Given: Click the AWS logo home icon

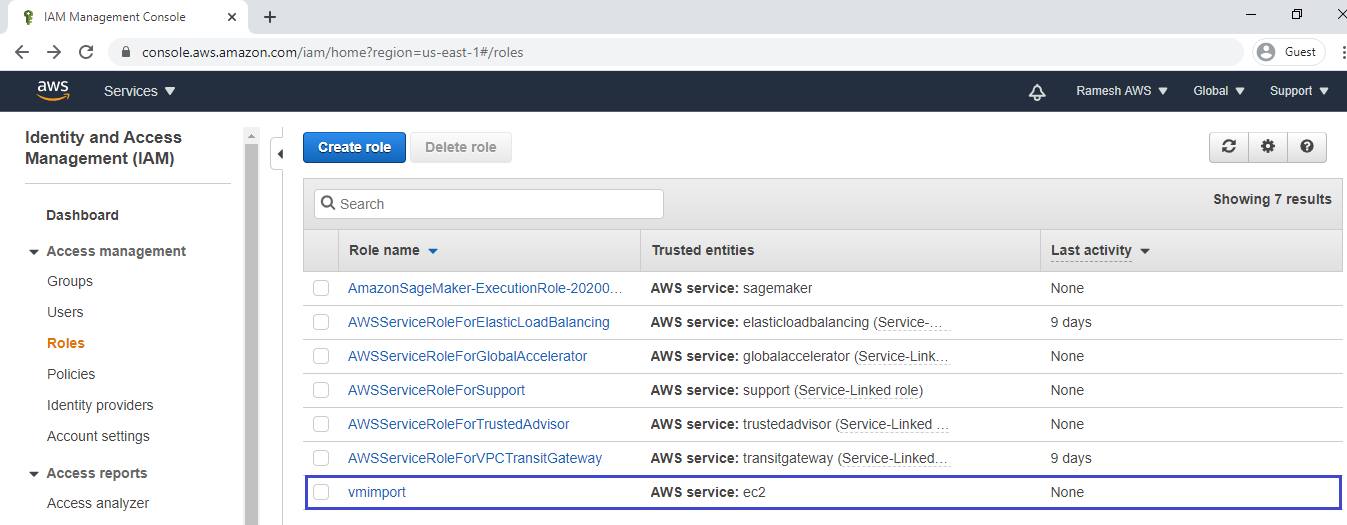Looking at the screenshot, I should pyautogui.click(x=53, y=91).
